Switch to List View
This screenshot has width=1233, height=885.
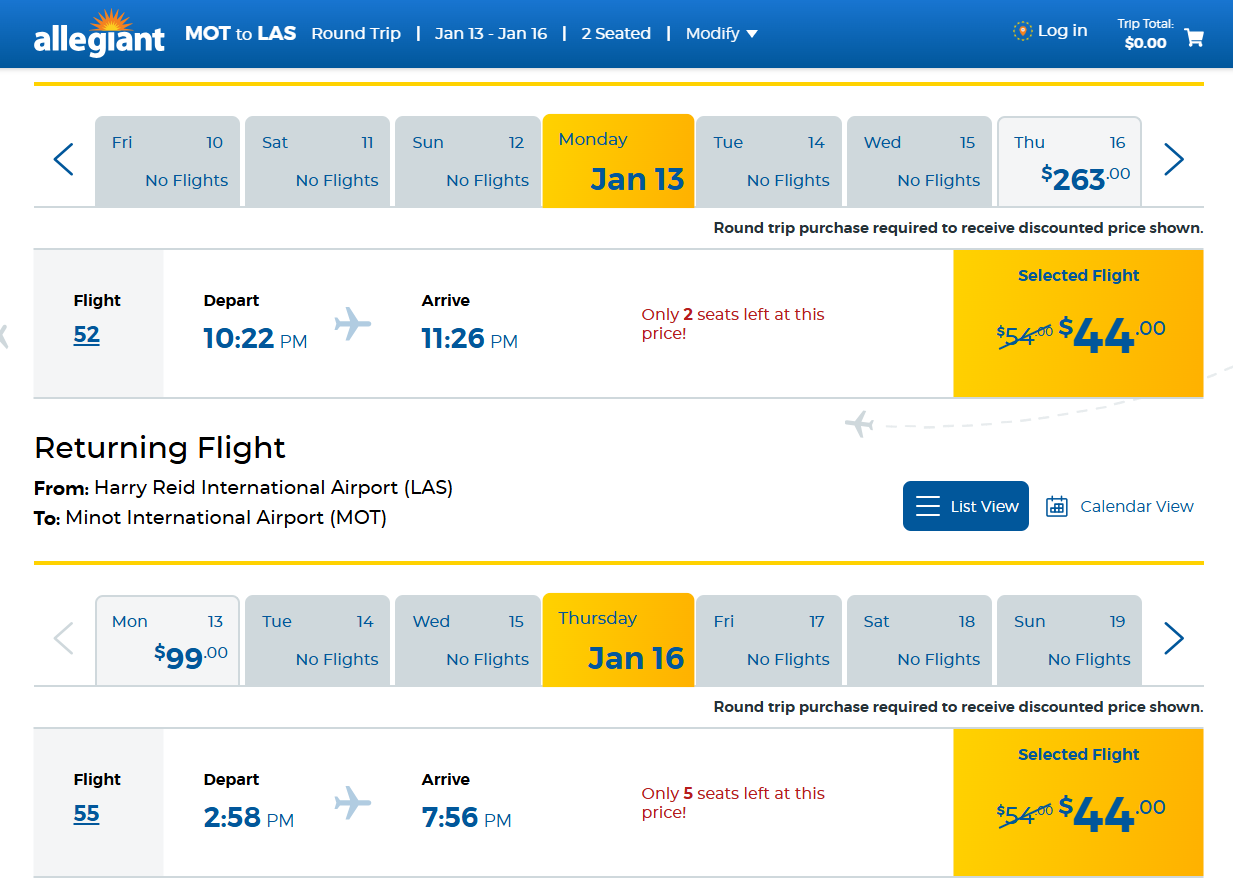coord(966,506)
